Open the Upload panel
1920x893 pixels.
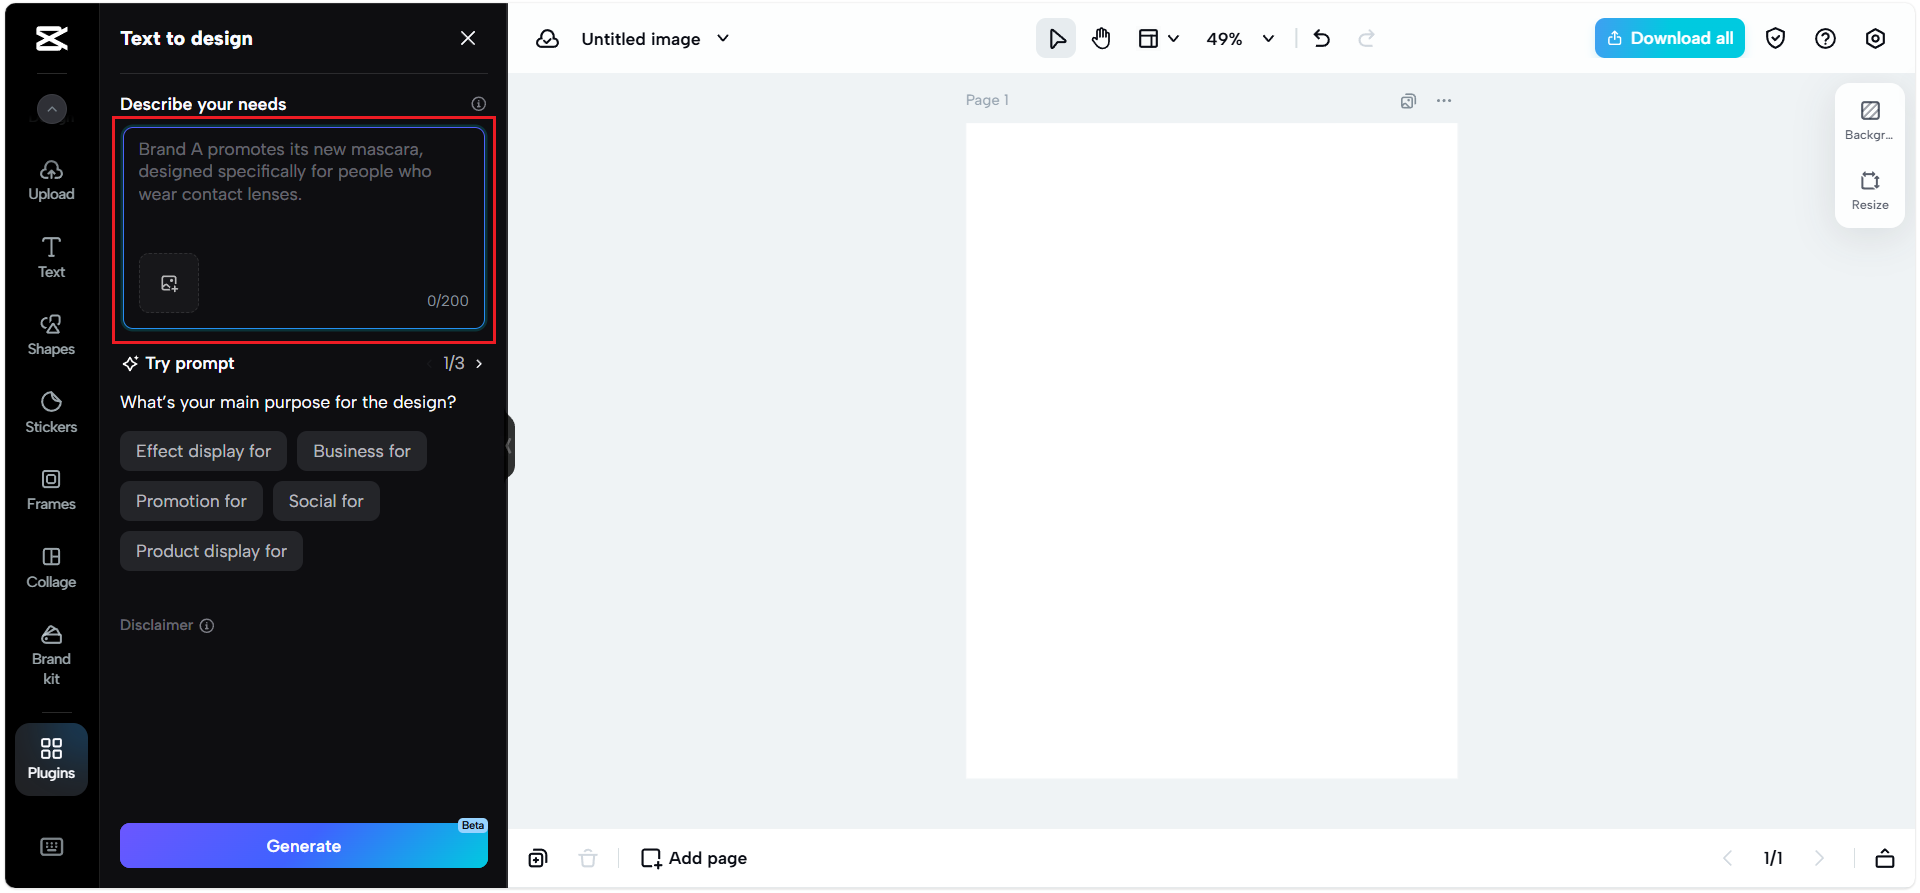point(51,180)
